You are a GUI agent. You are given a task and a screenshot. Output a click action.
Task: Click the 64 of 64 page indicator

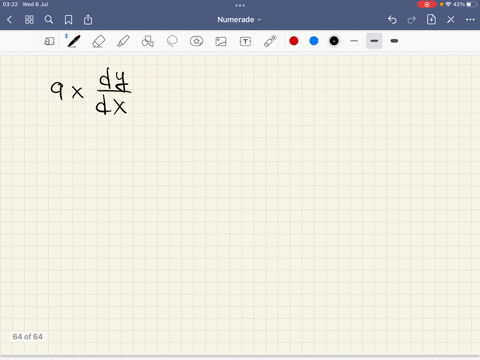pos(28,337)
